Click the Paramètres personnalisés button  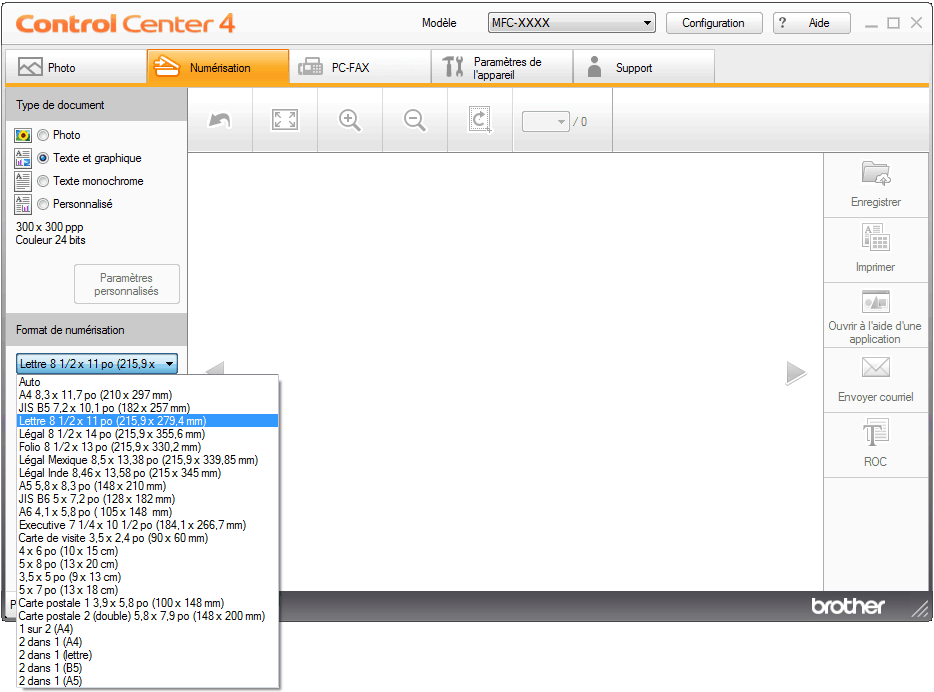tap(126, 284)
